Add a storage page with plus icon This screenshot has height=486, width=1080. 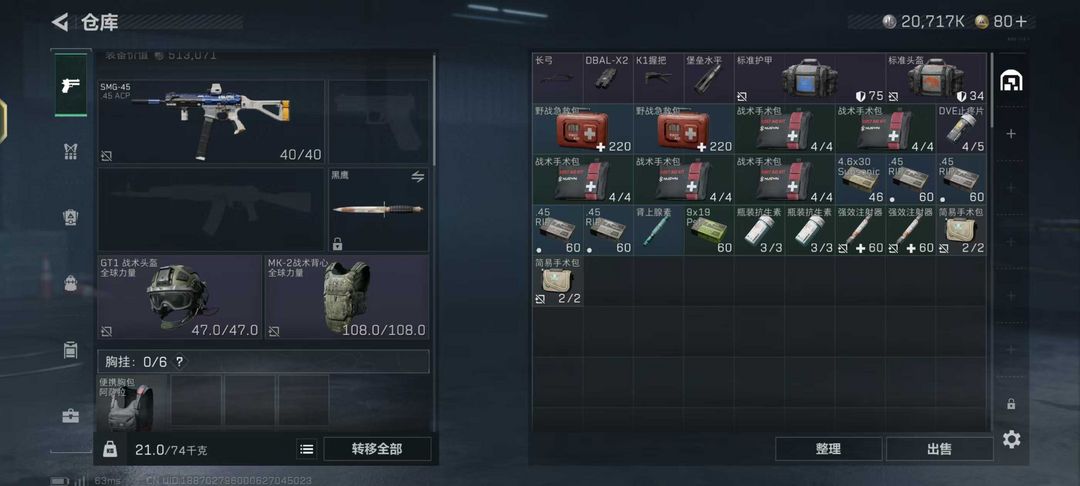(x=1010, y=134)
